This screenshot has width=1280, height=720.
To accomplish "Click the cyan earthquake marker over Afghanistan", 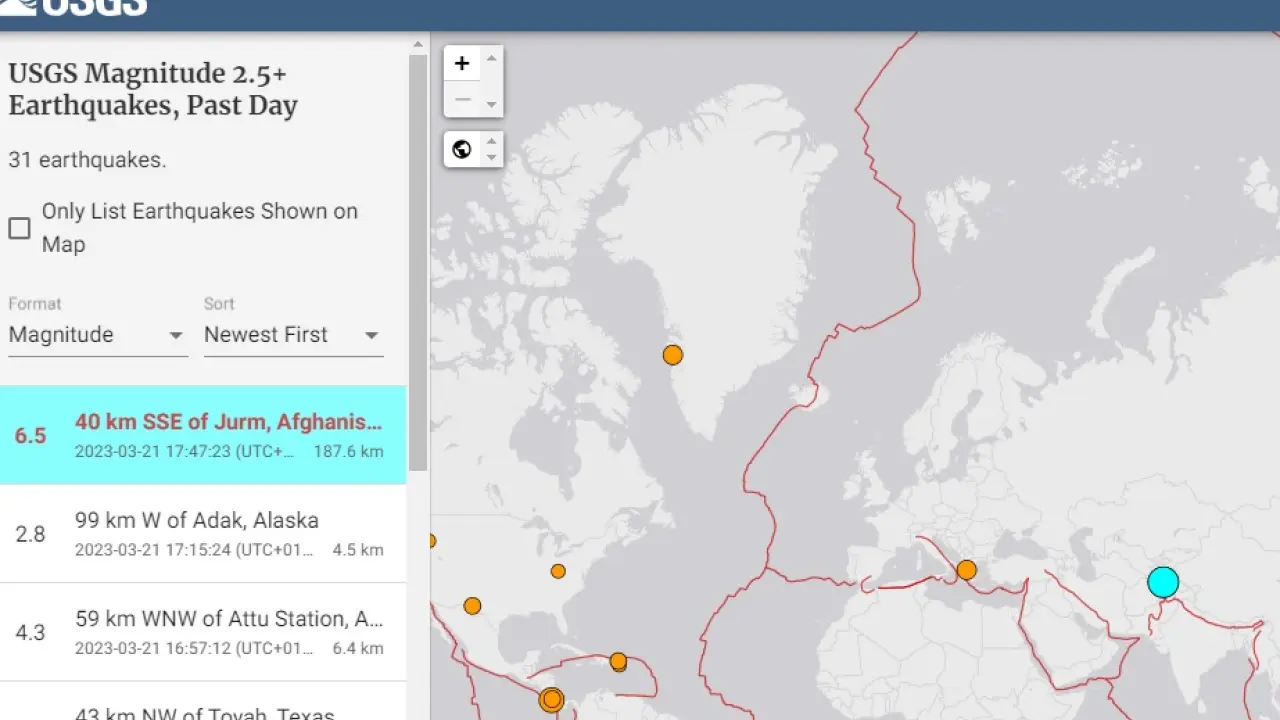I will [x=1163, y=582].
